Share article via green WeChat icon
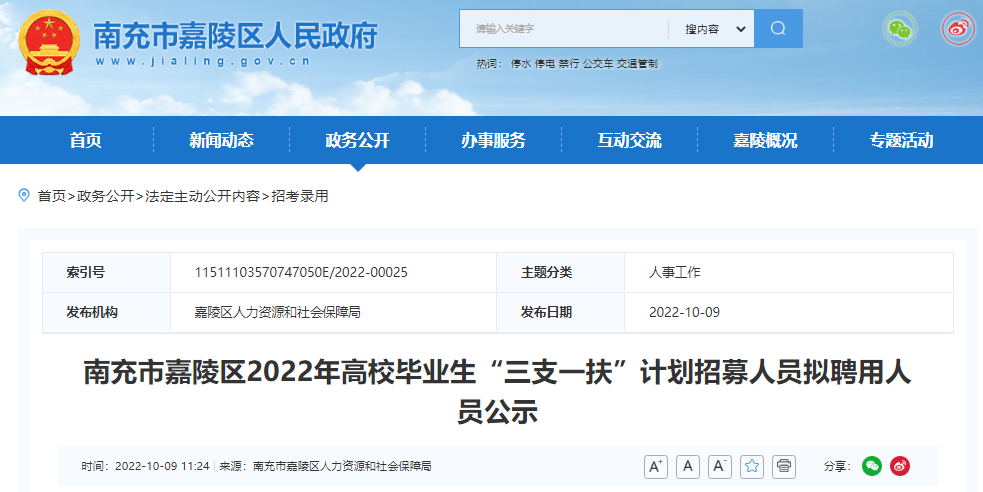983x492 pixels. 872,466
